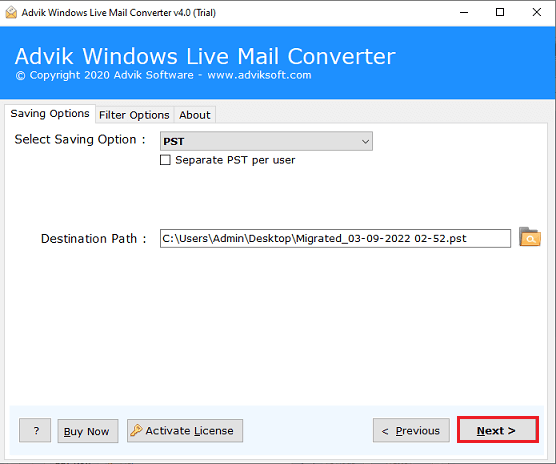Click inside the Destination Path field

click(x=335, y=239)
